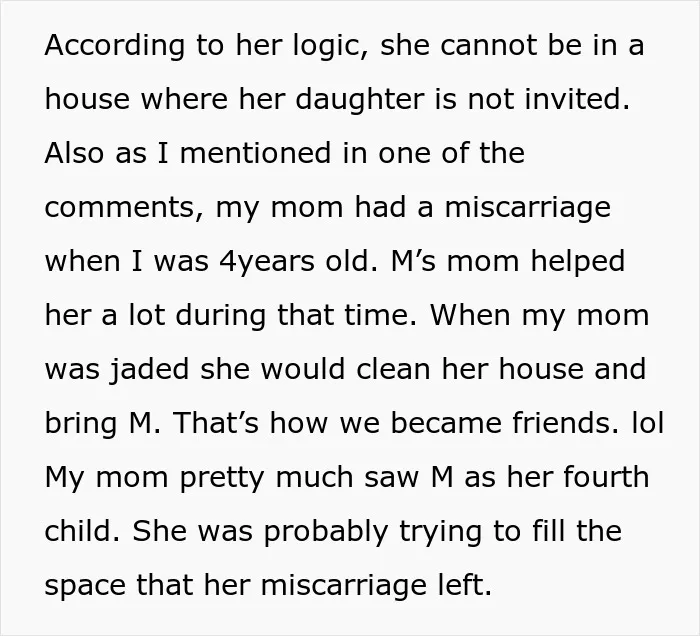The image size is (700, 636).
Task: Click the word "helped" after "M's mom"
Action: tap(577, 262)
